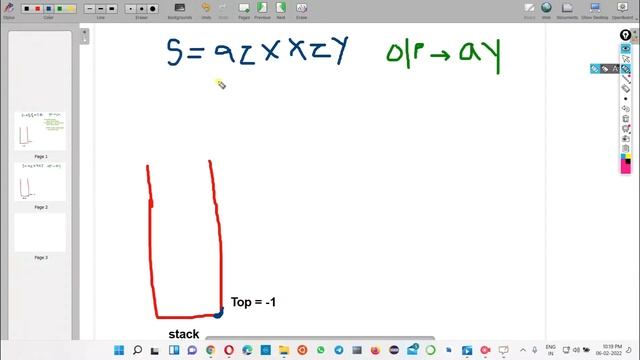Pick the blue pen color
This screenshot has width=640, height=360.
pyautogui.click(x=49, y=9)
